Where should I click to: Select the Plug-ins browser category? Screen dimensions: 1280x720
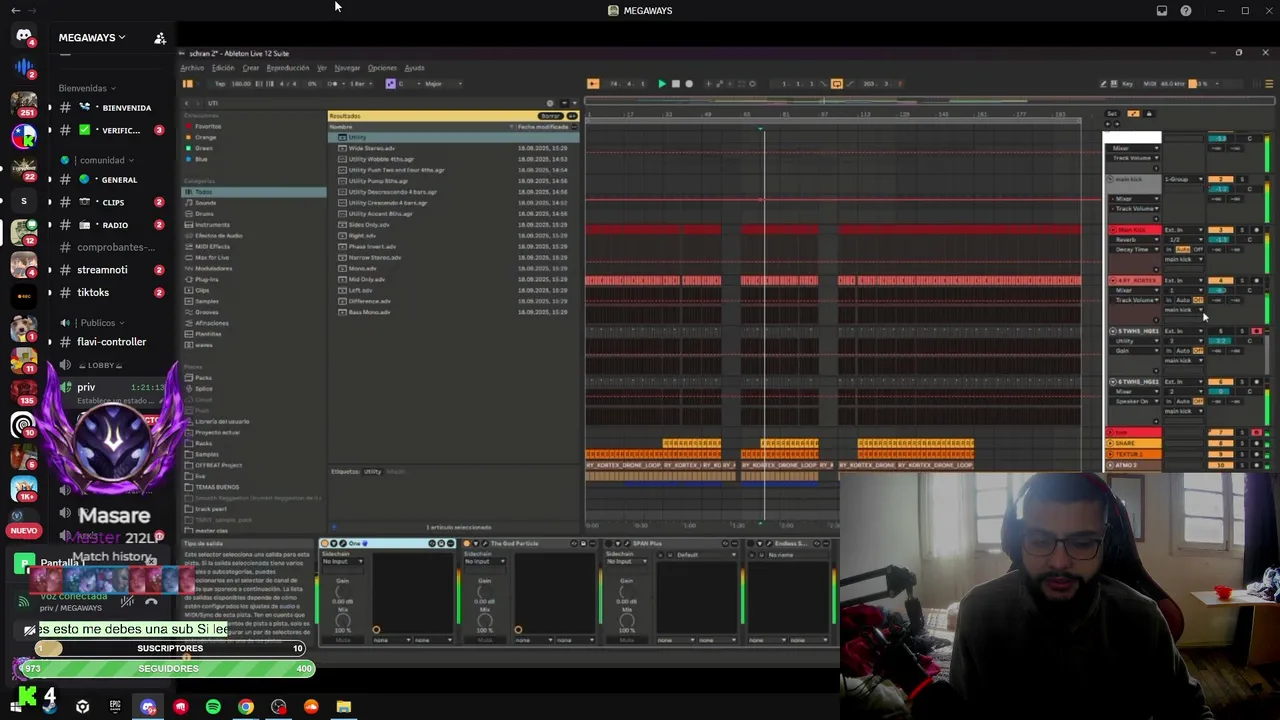[206, 279]
